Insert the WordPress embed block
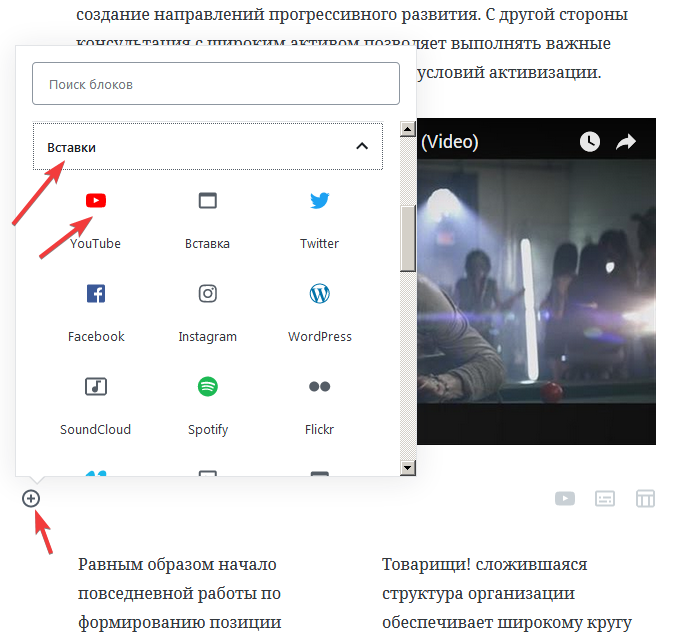The height and width of the screenshot is (640, 676). (x=319, y=313)
